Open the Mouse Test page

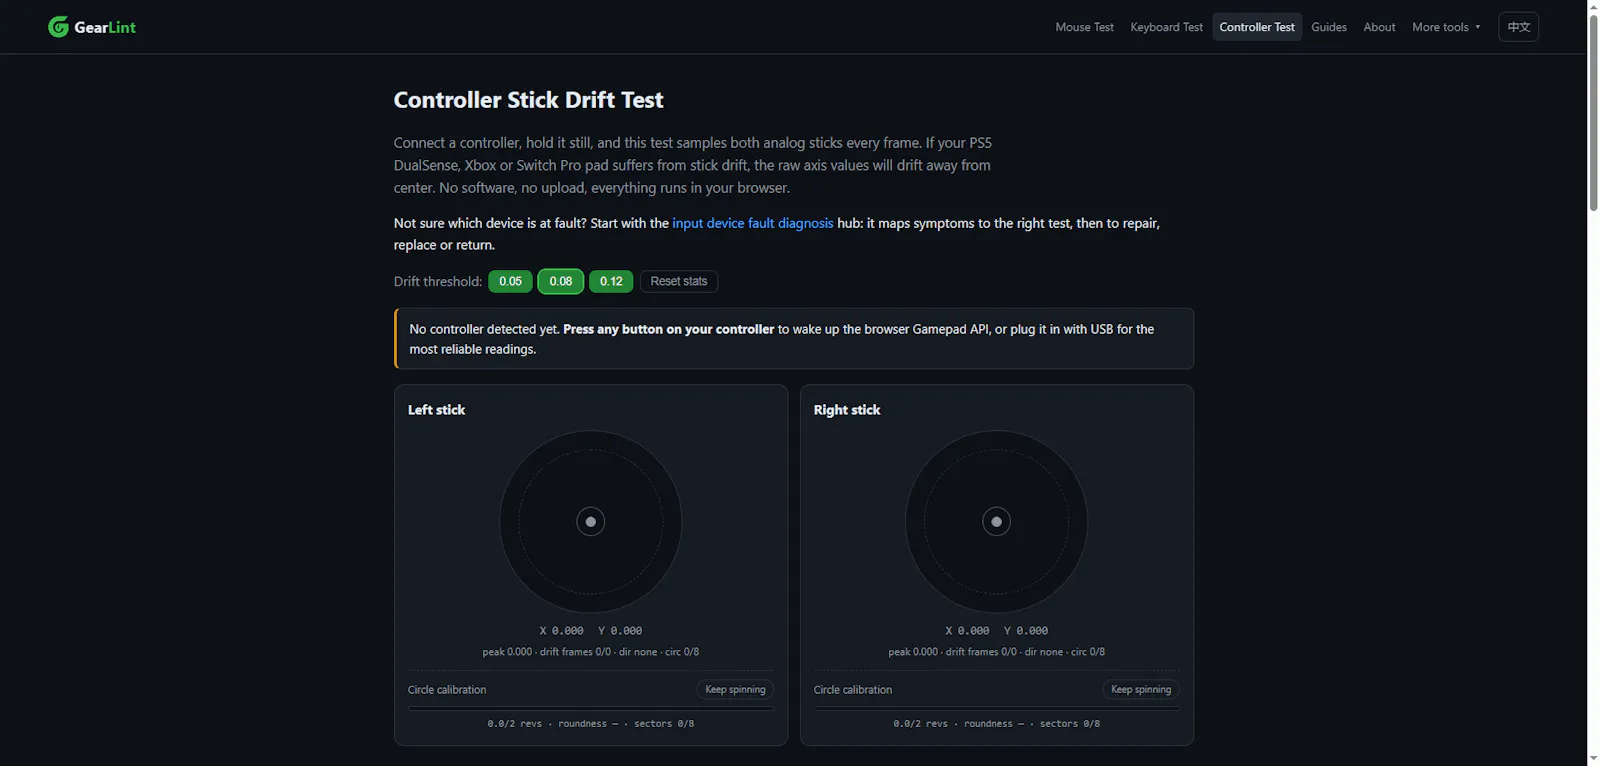[1084, 27]
